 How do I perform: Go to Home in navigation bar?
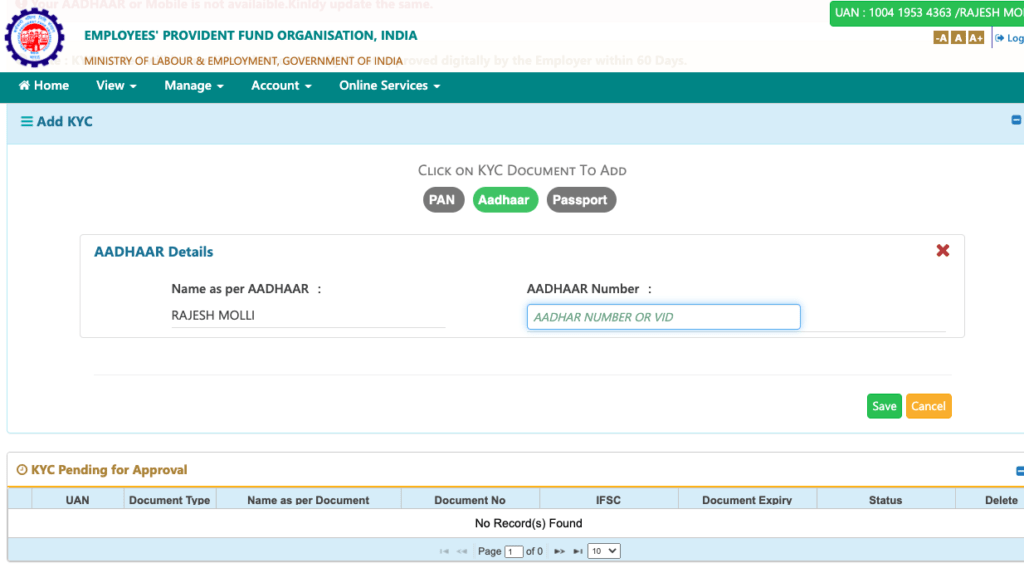(44, 86)
